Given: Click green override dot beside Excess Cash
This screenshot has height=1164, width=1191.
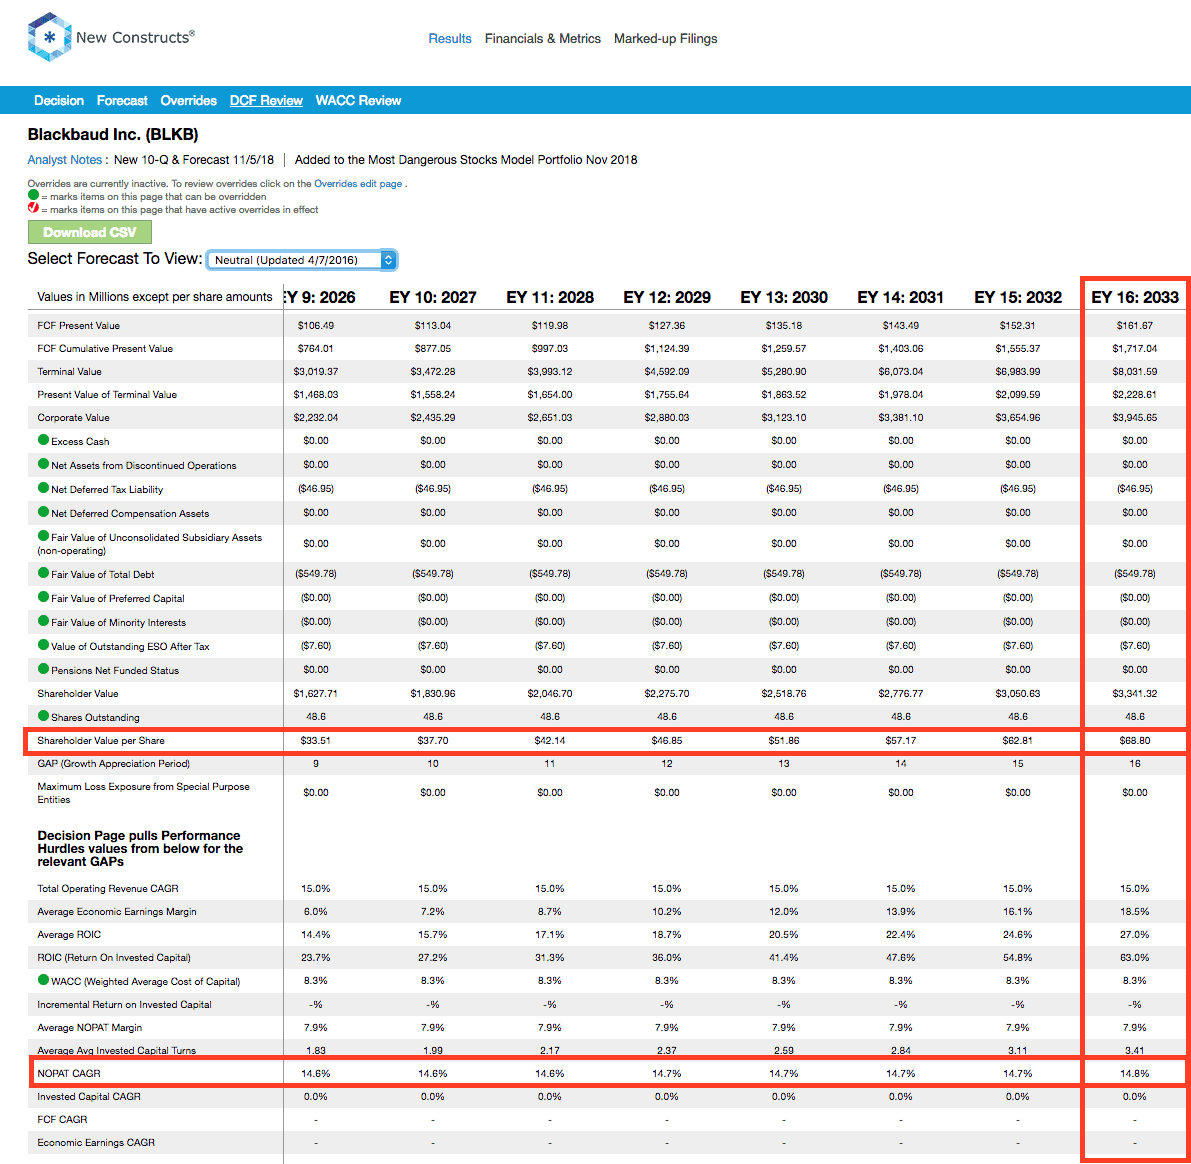Looking at the screenshot, I should [43, 440].
